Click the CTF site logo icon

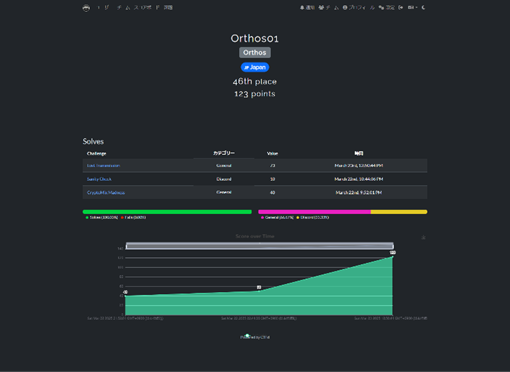click(86, 8)
